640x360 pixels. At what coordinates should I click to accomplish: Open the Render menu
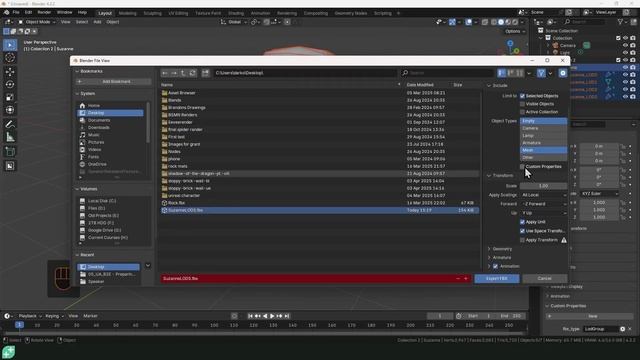pos(44,13)
